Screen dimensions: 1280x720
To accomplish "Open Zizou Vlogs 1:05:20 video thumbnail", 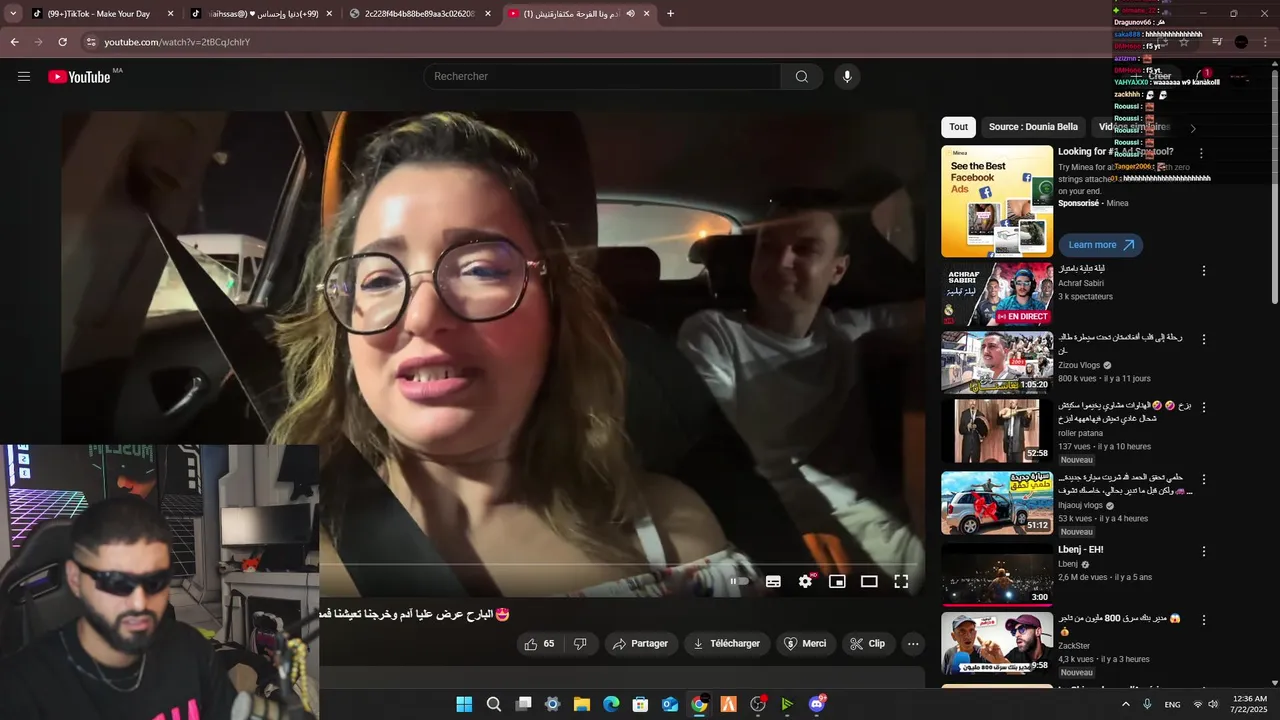I will pyautogui.click(x=997, y=363).
